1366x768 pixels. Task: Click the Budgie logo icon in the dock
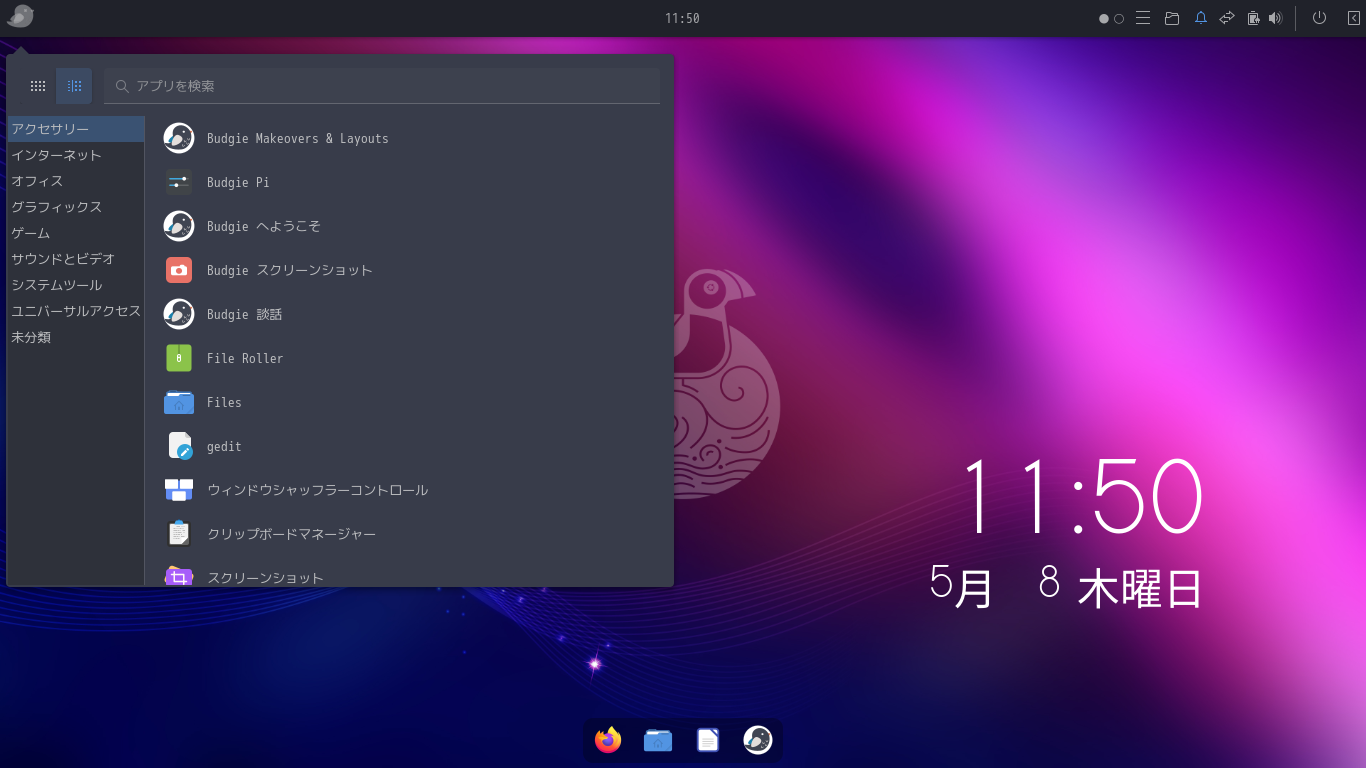click(x=757, y=740)
